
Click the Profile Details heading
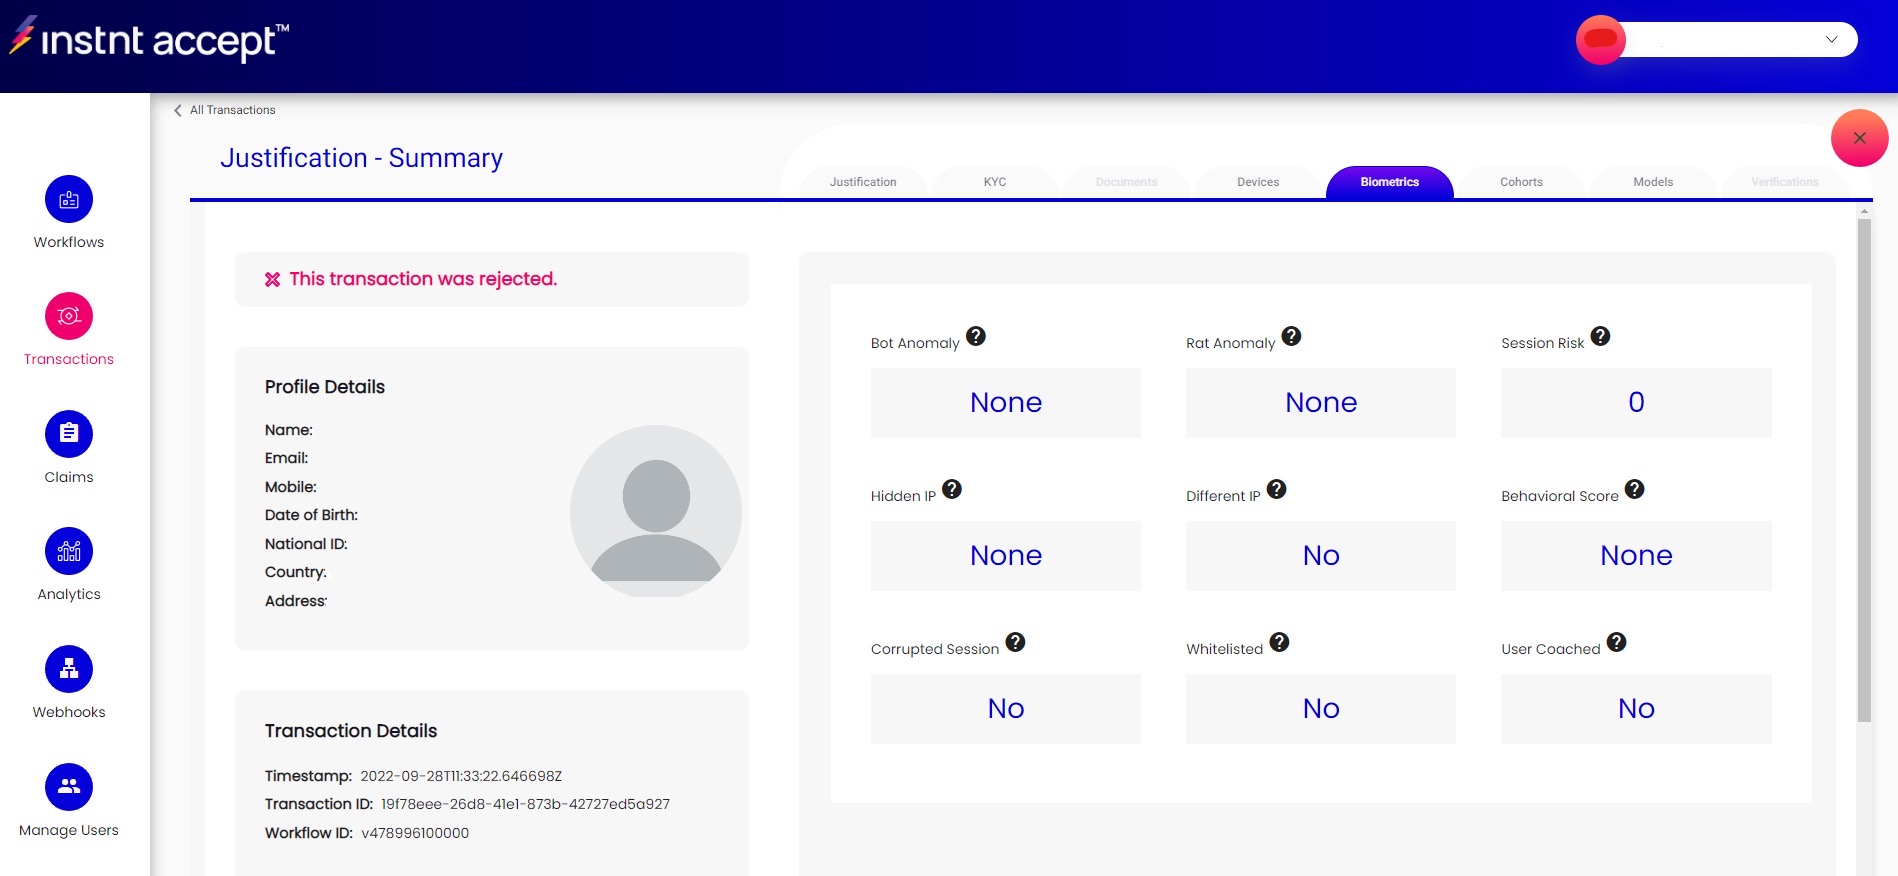pos(325,387)
